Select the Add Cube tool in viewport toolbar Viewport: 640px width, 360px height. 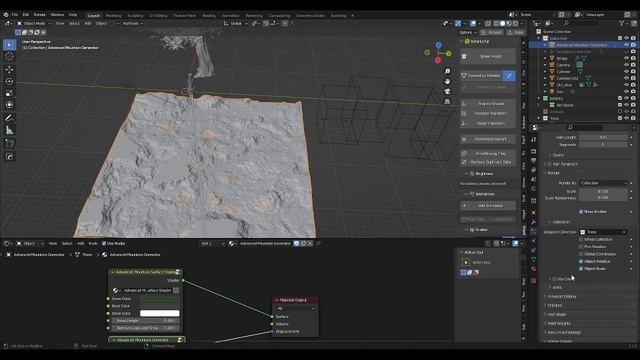[x=9, y=143]
